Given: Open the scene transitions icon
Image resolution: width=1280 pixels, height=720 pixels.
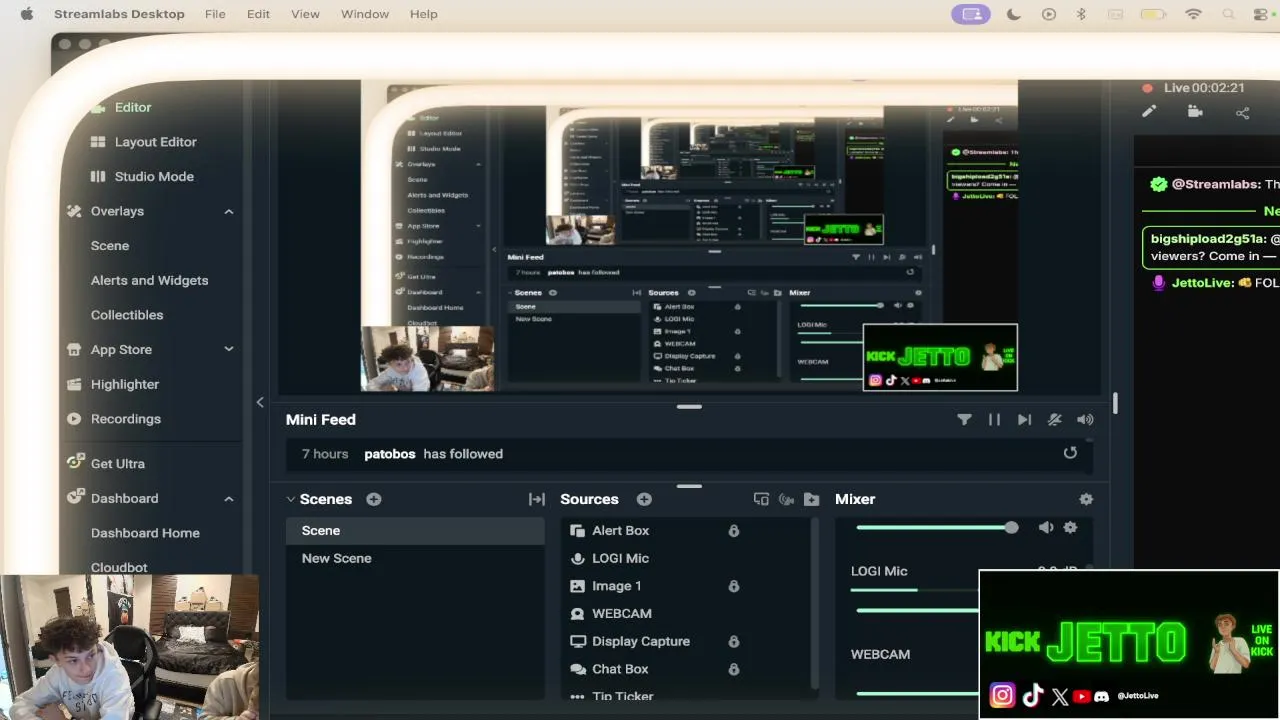Looking at the screenshot, I should pos(536,499).
